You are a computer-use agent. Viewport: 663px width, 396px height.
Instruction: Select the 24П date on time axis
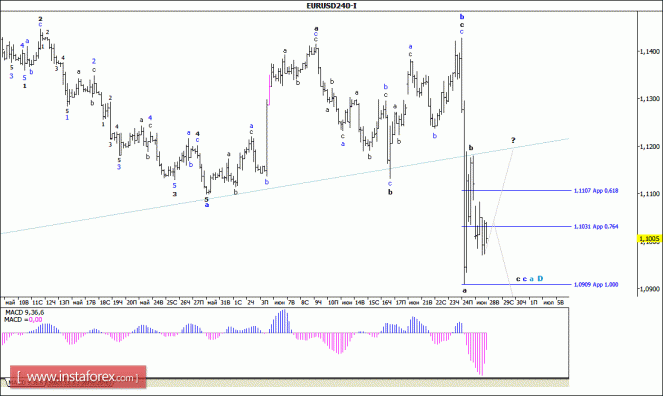click(x=468, y=302)
